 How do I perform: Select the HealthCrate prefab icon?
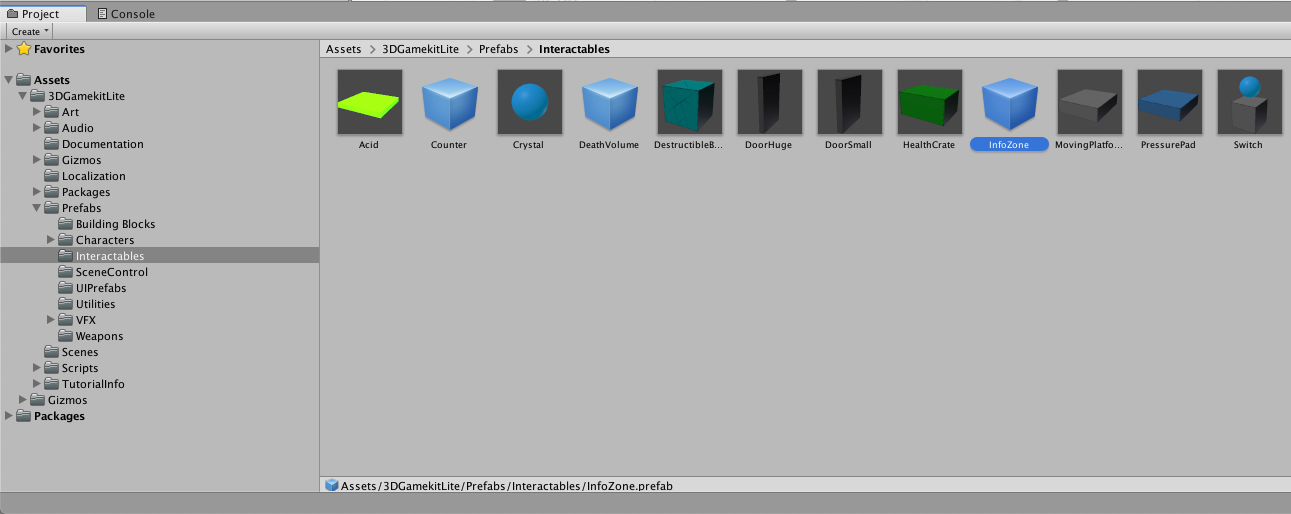929,102
